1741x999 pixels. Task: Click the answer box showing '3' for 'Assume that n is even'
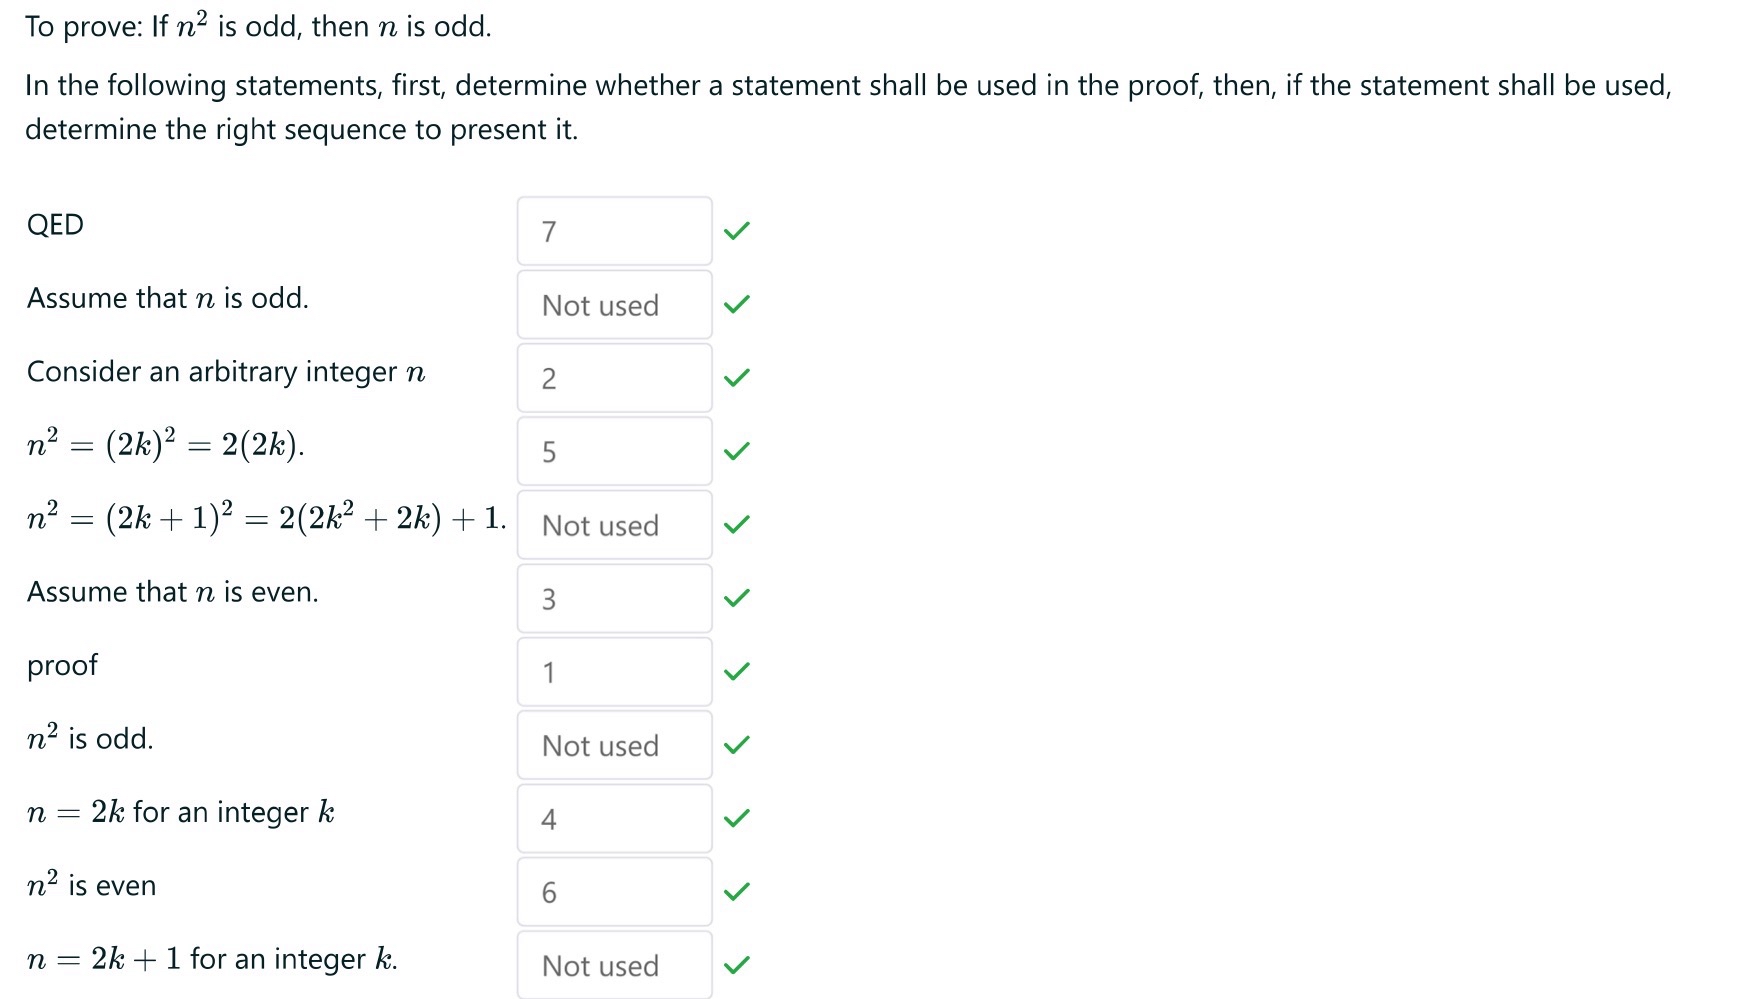point(613,598)
